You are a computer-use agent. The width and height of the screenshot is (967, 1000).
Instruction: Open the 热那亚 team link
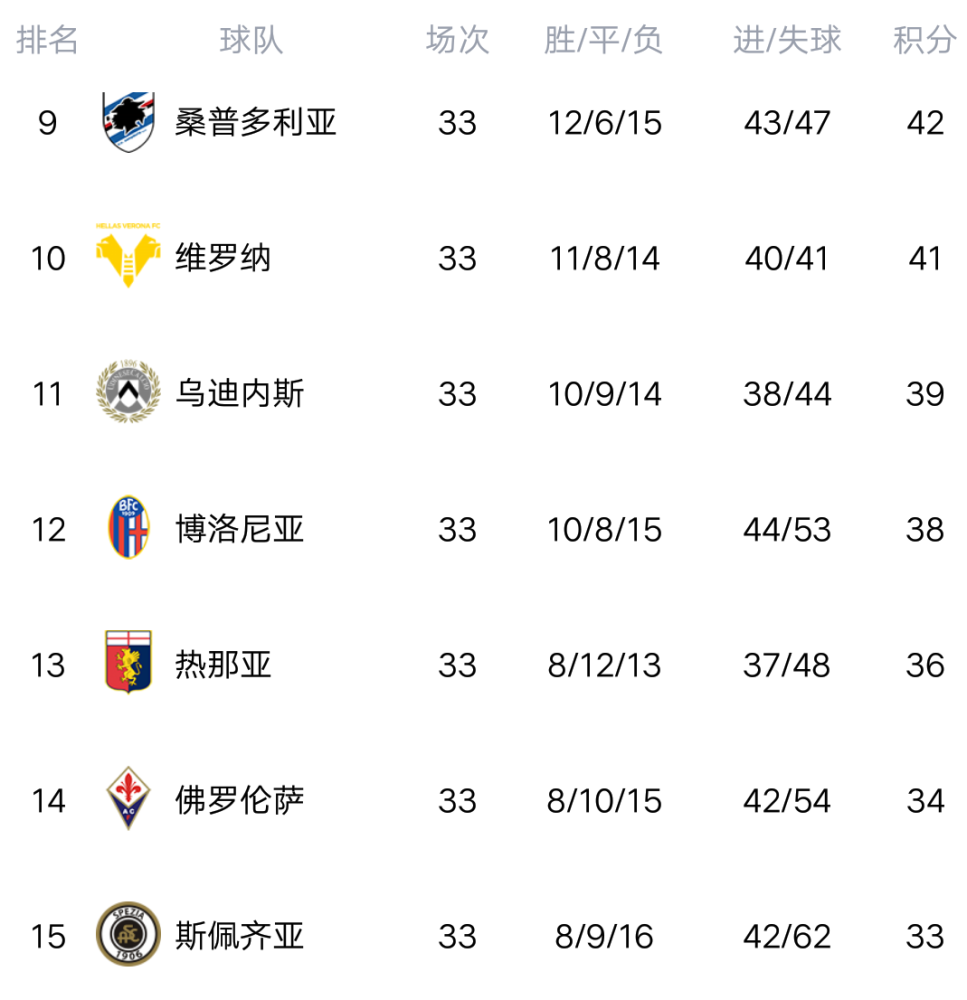223,665
